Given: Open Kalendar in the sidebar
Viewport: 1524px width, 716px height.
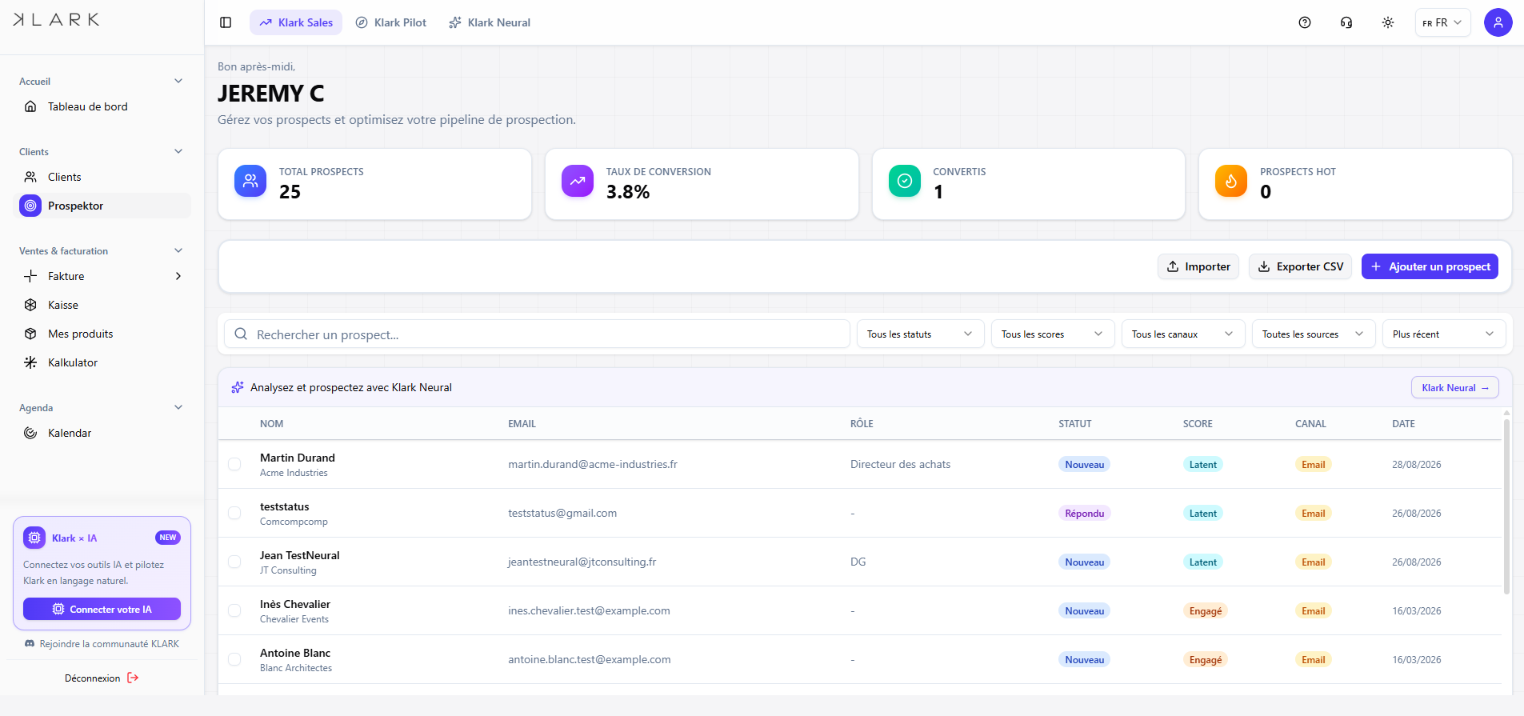Looking at the screenshot, I should pos(104,433).
